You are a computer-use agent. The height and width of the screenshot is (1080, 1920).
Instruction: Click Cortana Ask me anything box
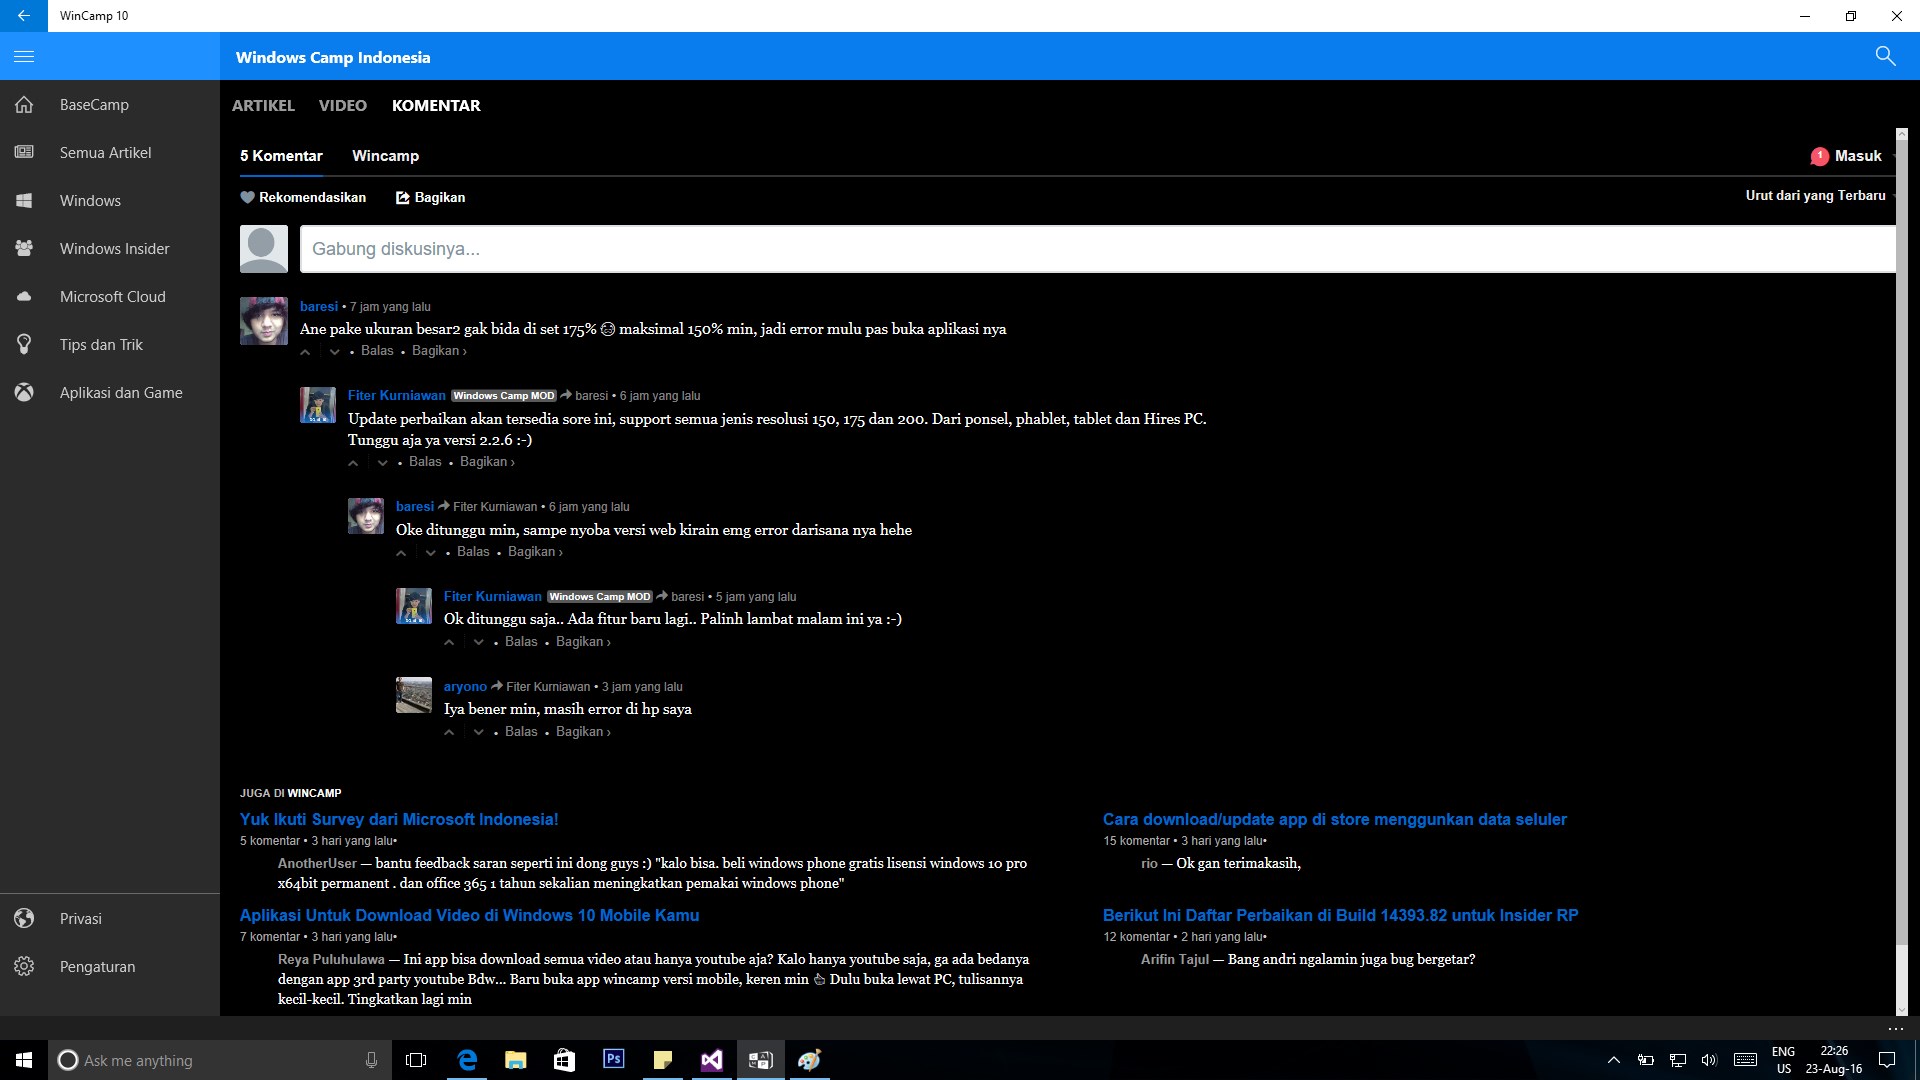pyautogui.click(x=219, y=1060)
